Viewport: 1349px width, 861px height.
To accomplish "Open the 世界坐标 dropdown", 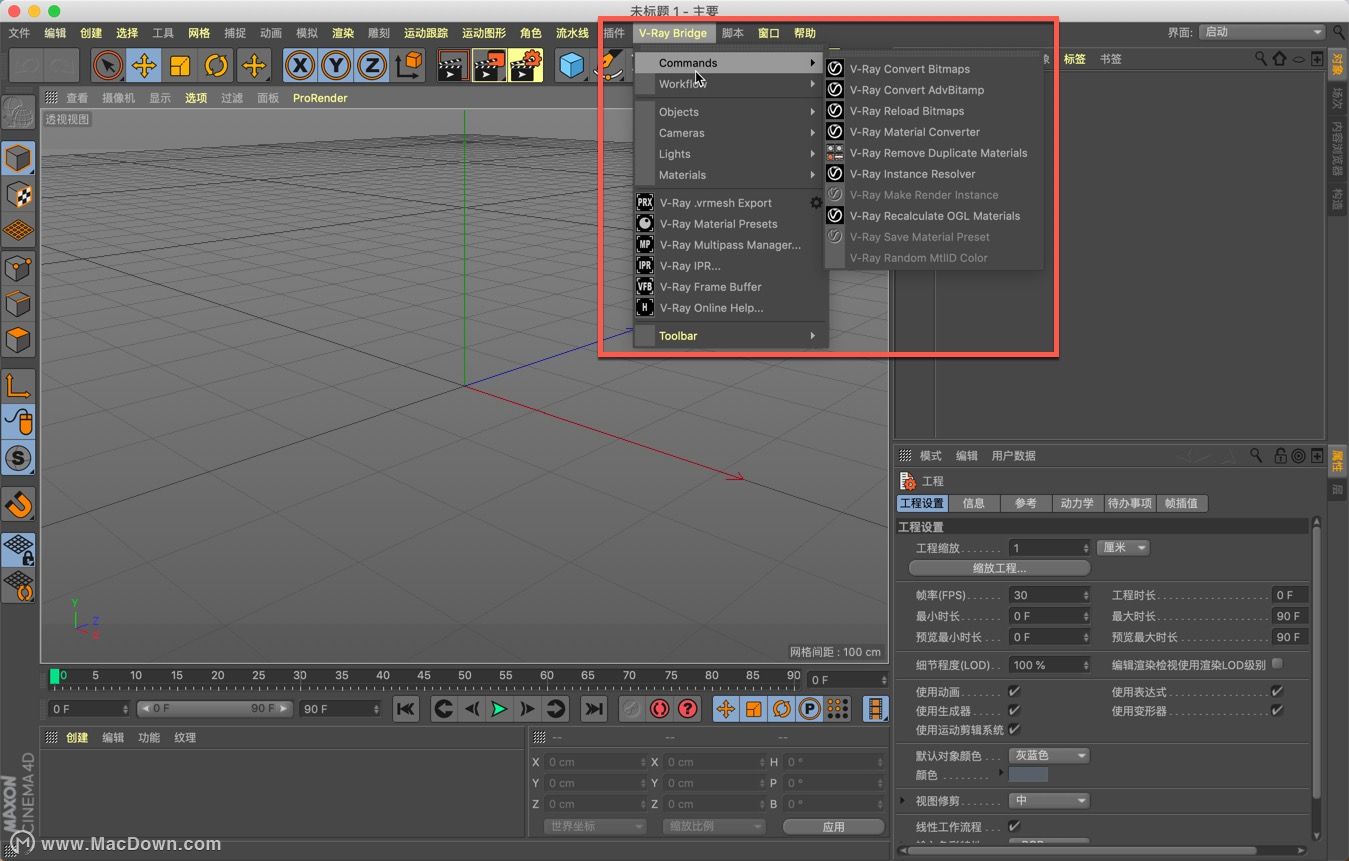I will click(x=595, y=826).
